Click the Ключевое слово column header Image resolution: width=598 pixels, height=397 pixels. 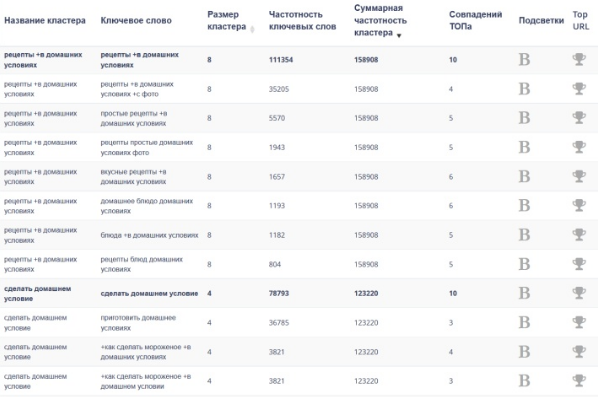pyautogui.click(x=136, y=21)
